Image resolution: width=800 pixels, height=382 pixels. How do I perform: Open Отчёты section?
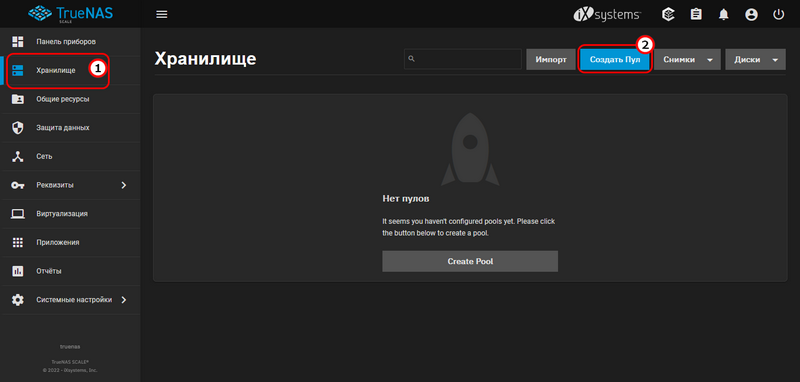point(70,271)
